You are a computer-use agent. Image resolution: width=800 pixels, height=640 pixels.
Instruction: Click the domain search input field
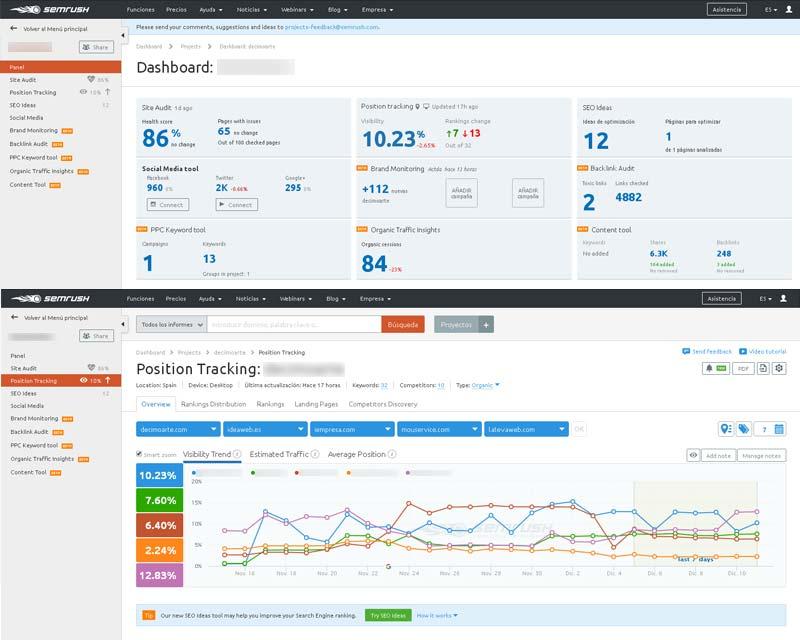pyautogui.click(x=293, y=324)
